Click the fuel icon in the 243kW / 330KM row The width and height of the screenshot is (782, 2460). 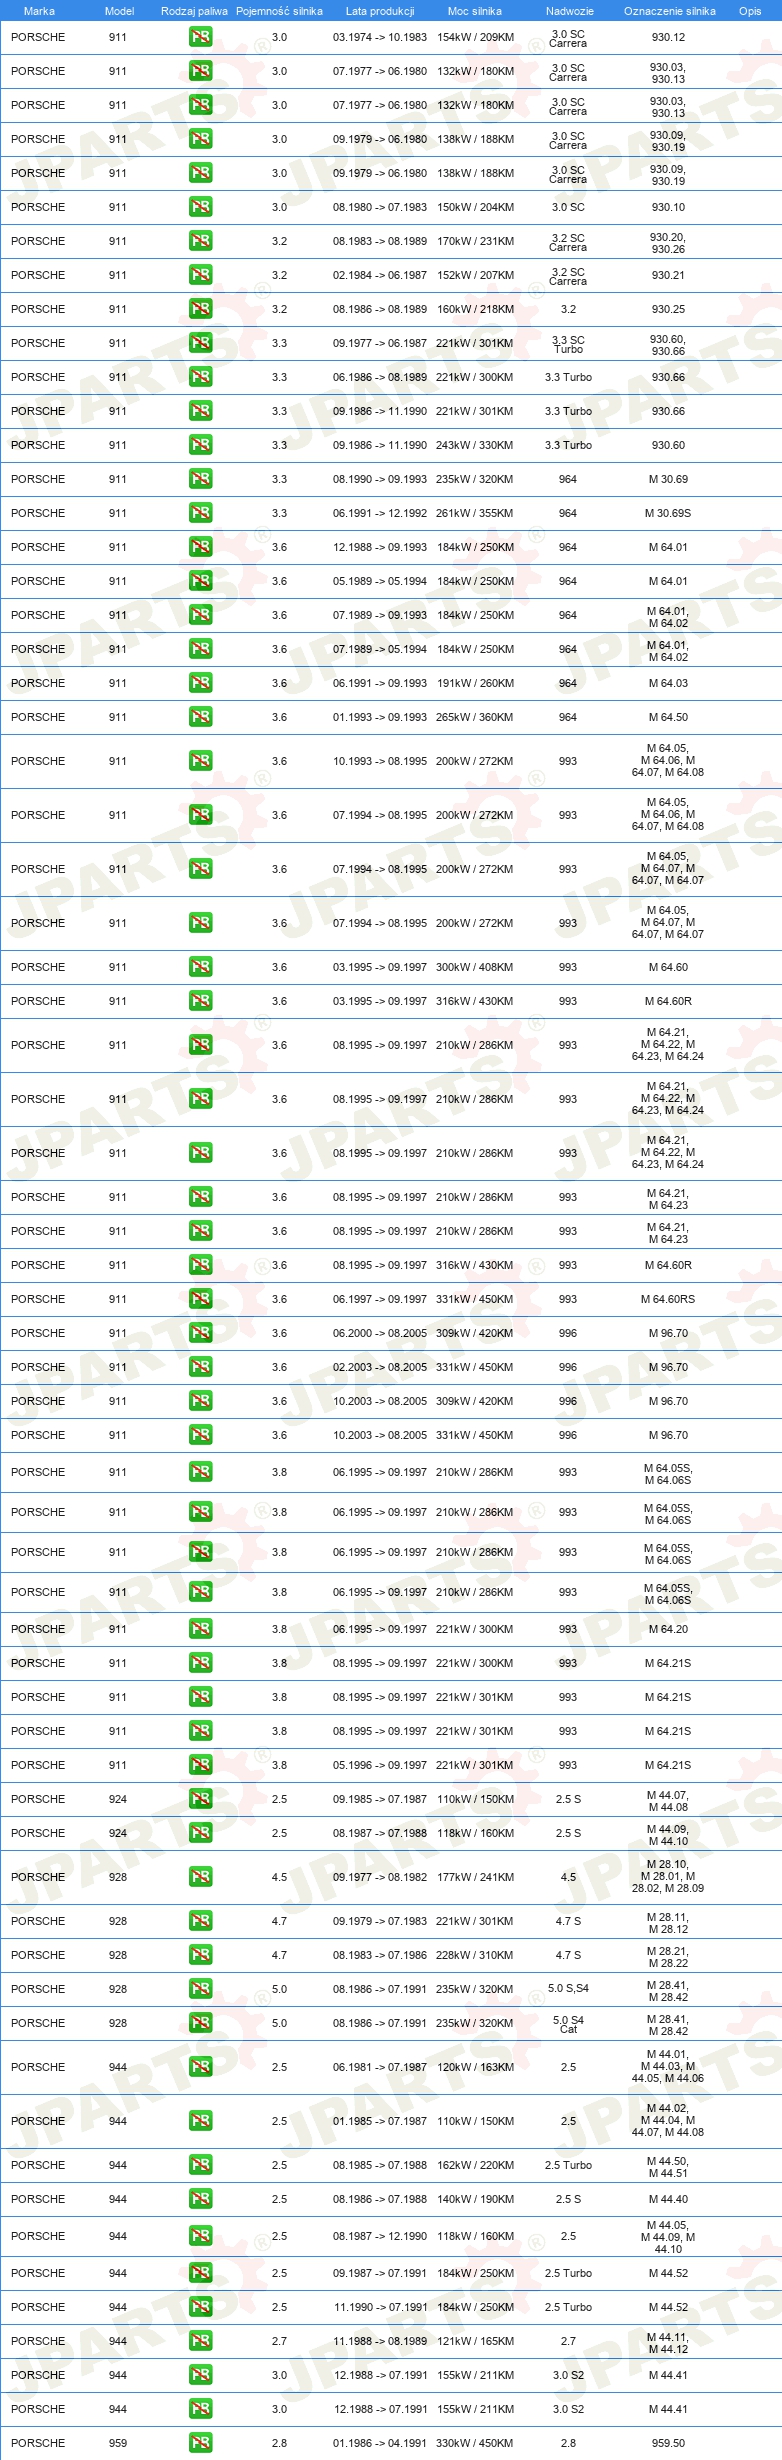coord(200,445)
